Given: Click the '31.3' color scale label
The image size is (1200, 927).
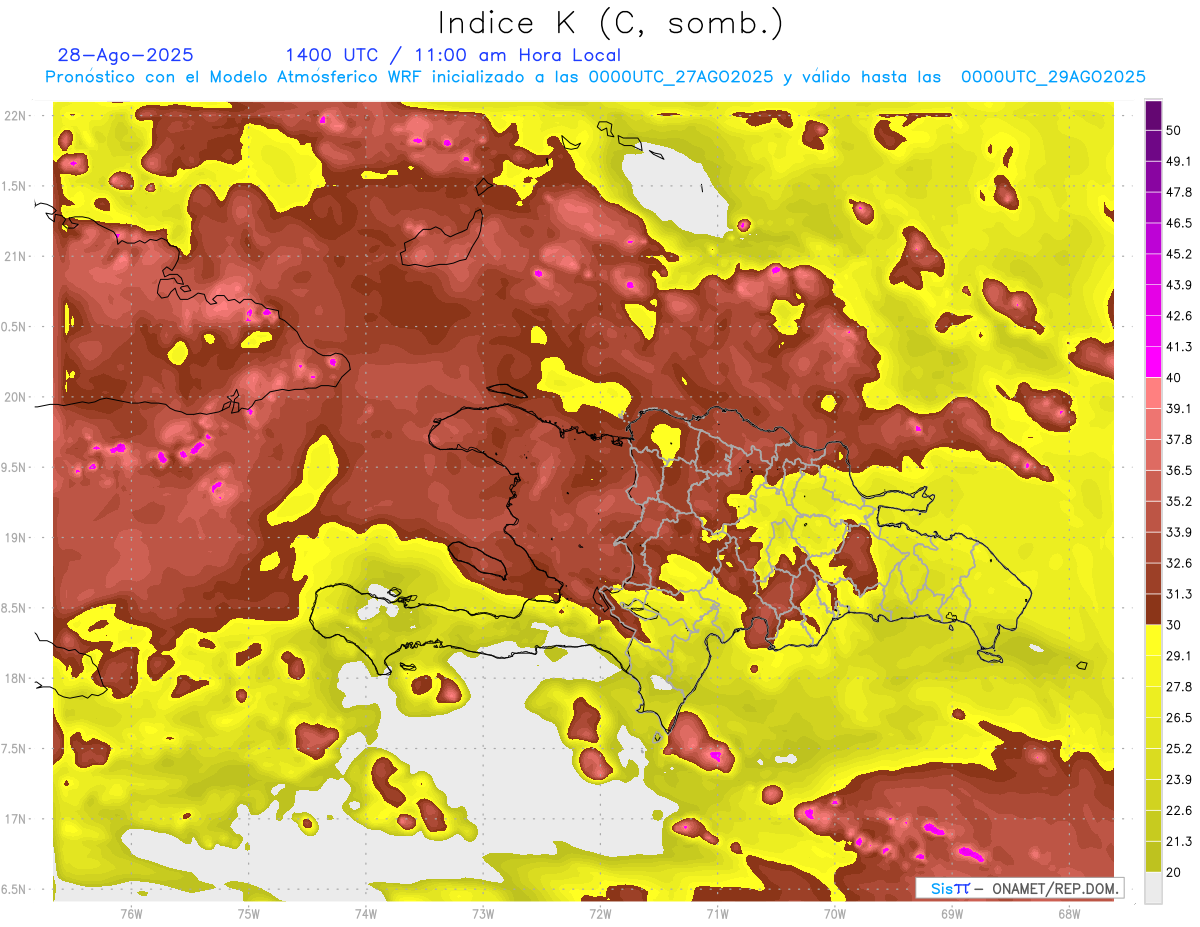Looking at the screenshot, I should tap(1179, 594).
